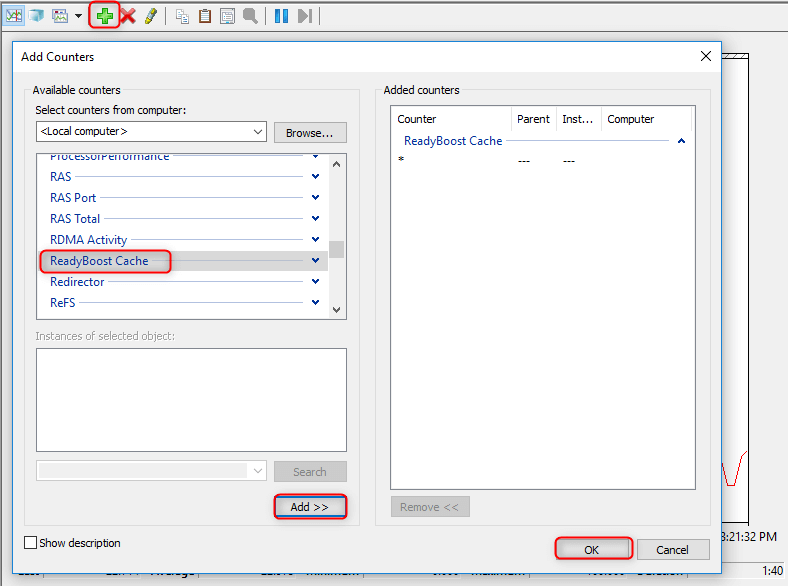The height and width of the screenshot is (586, 788).
Task: Open the Local computer combo box
Action: tap(151, 132)
